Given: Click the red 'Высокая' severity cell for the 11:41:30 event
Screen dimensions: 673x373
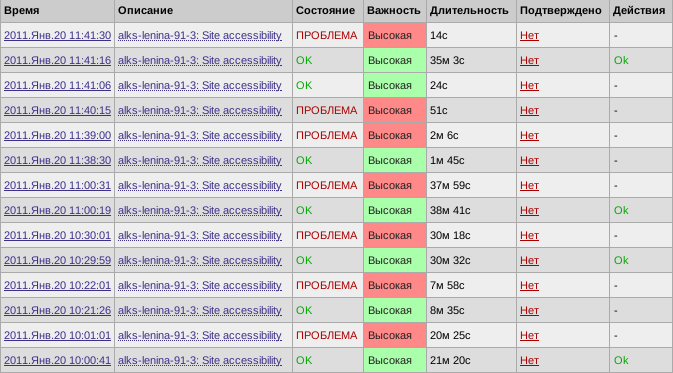Looking at the screenshot, I should (395, 36).
